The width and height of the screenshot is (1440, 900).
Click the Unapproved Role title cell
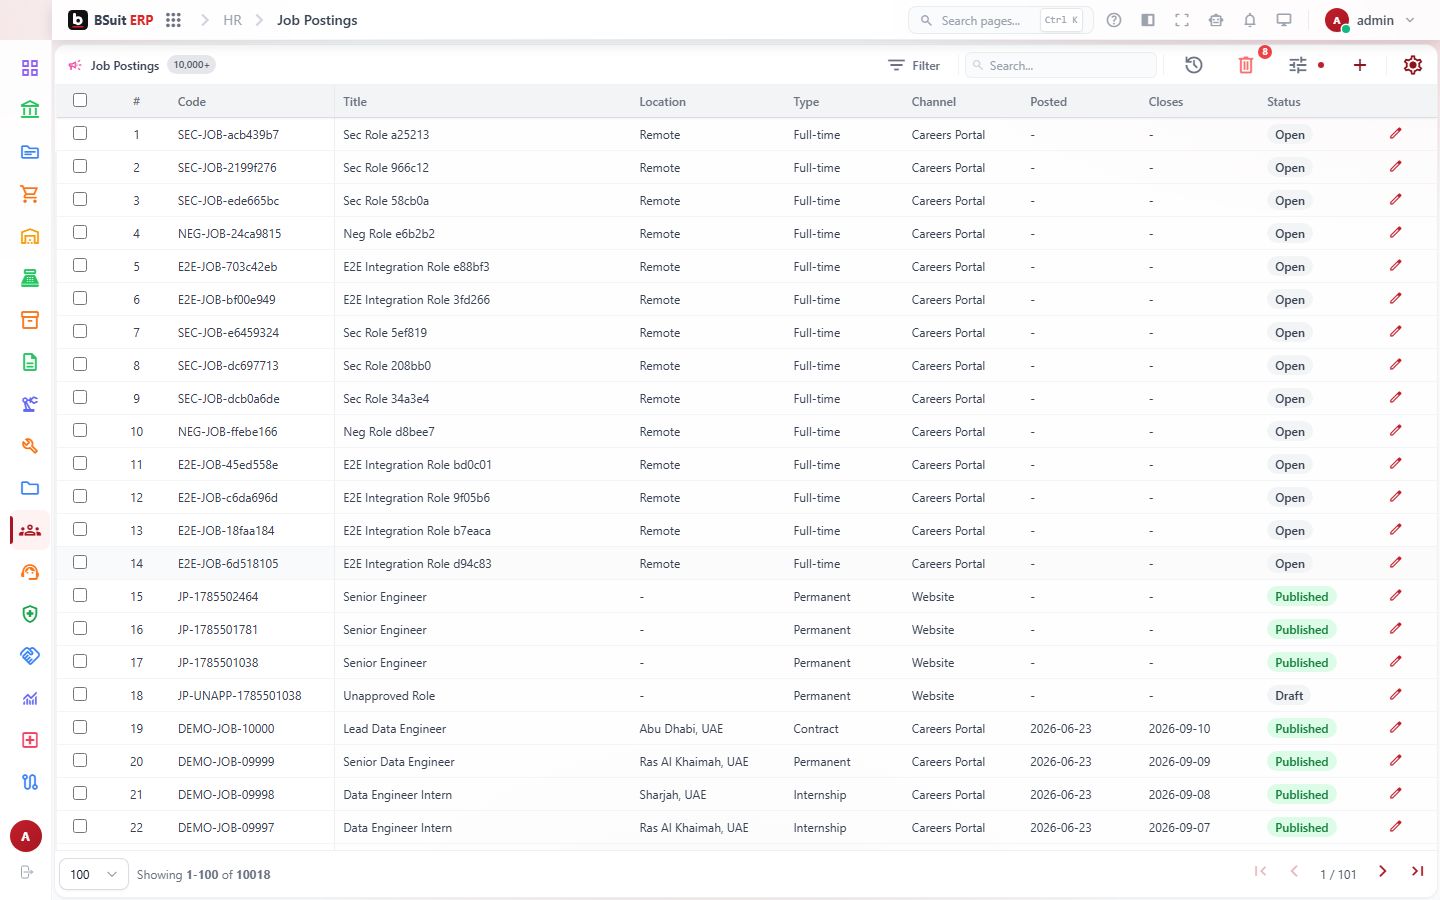[x=389, y=696]
